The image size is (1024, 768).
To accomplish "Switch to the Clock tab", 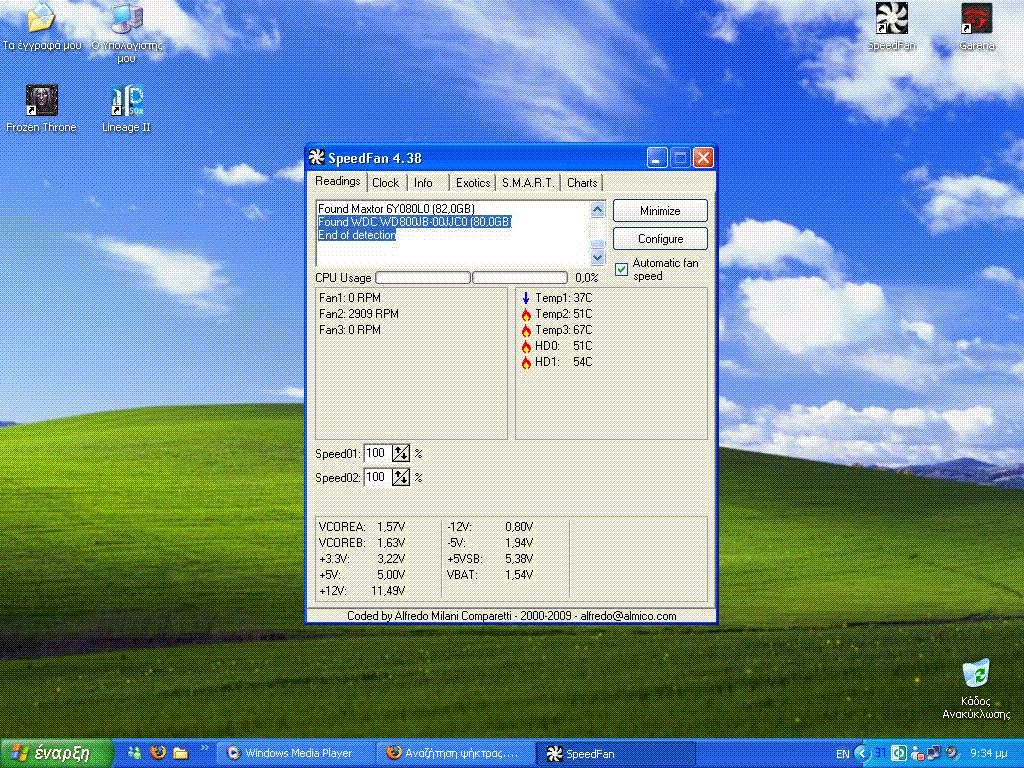I will click(x=385, y=183).
